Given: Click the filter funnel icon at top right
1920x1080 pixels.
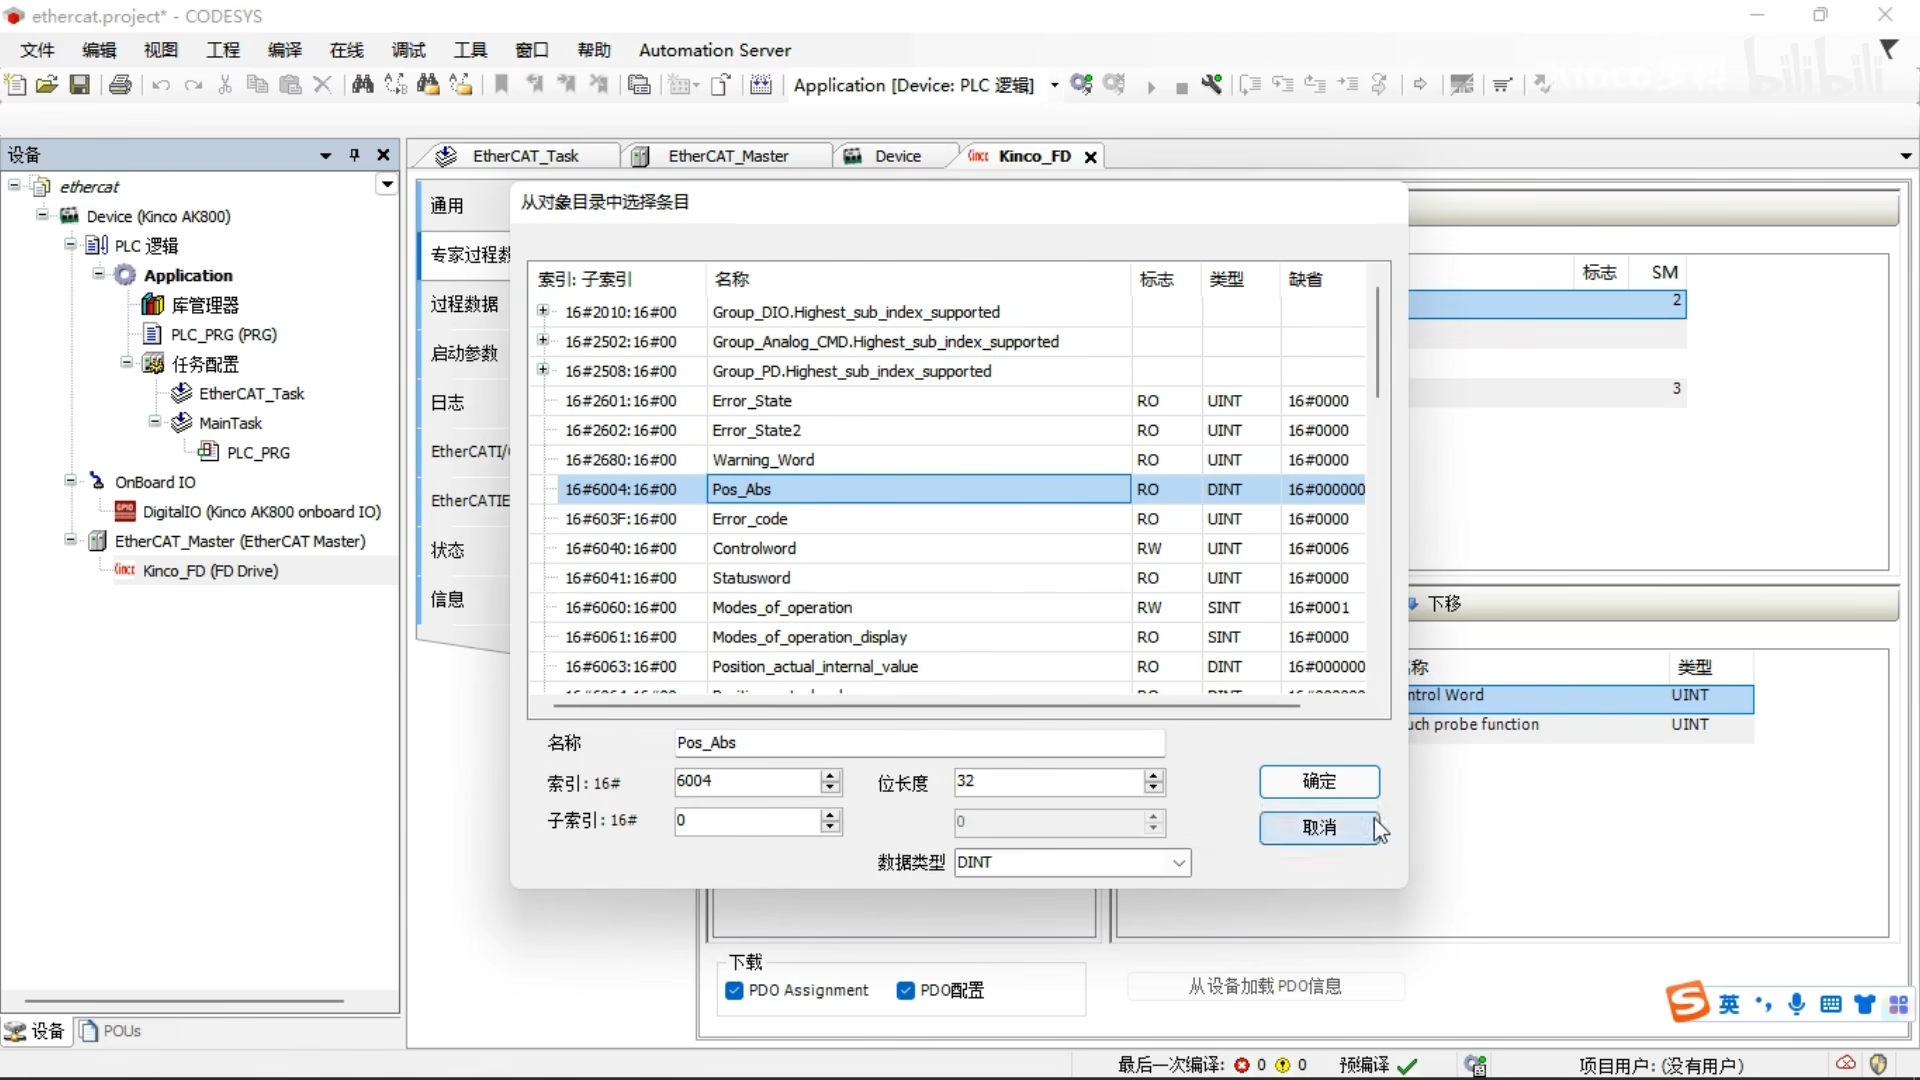Looking at the screenshot, I should (1889, 49).
